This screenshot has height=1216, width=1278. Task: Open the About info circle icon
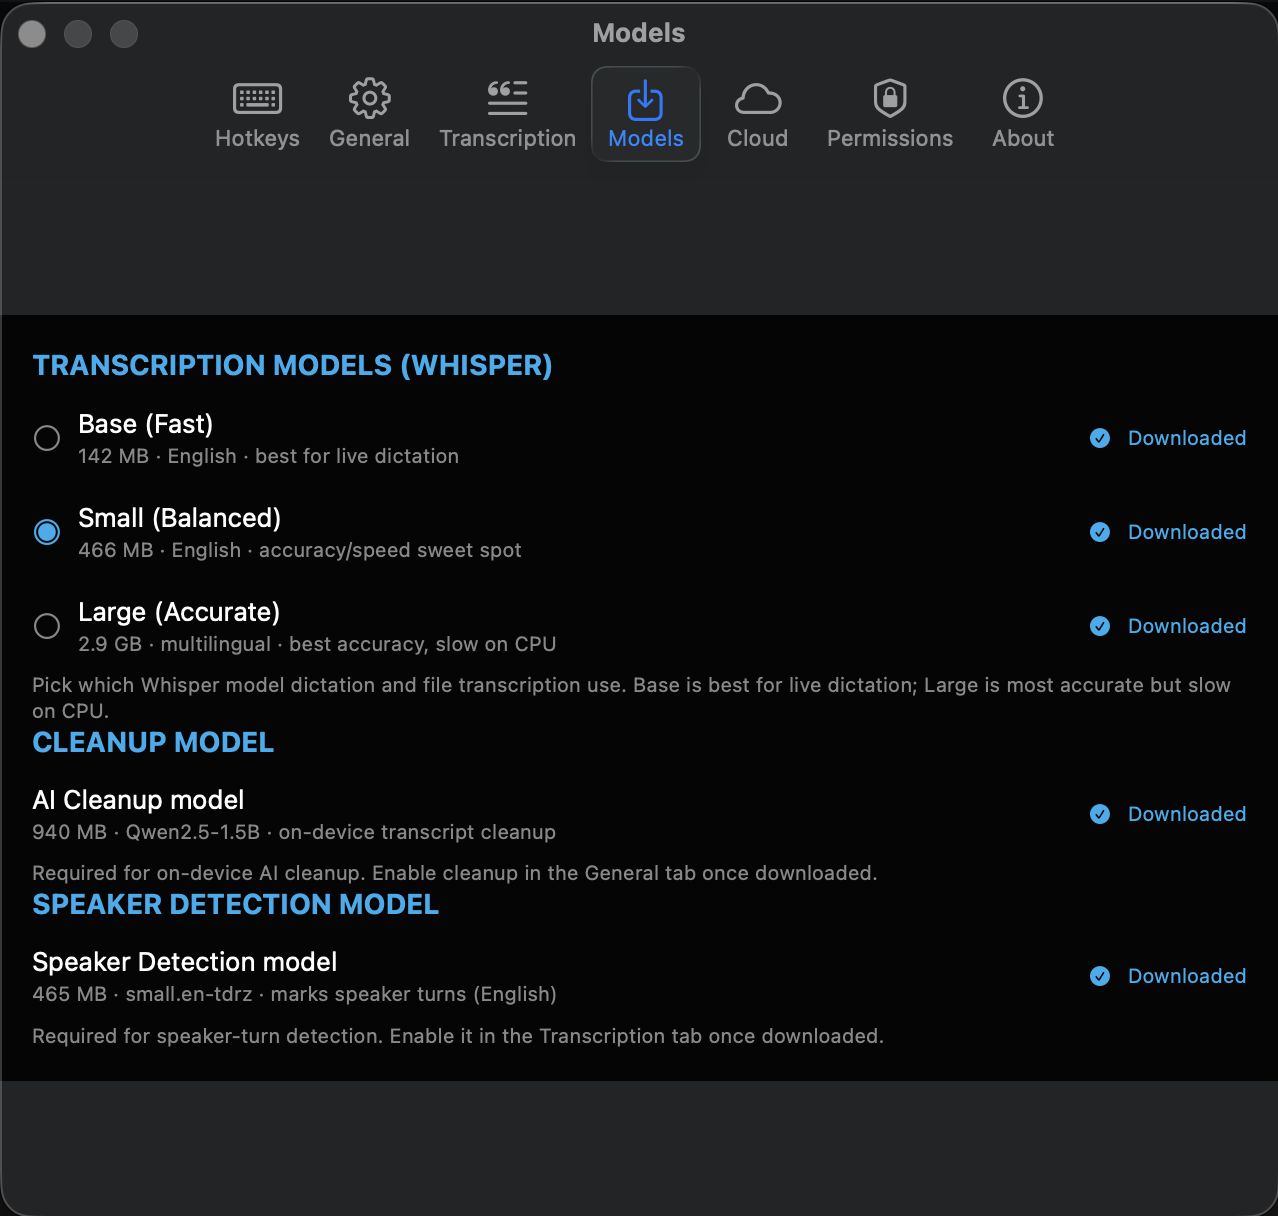[1023, 98]
